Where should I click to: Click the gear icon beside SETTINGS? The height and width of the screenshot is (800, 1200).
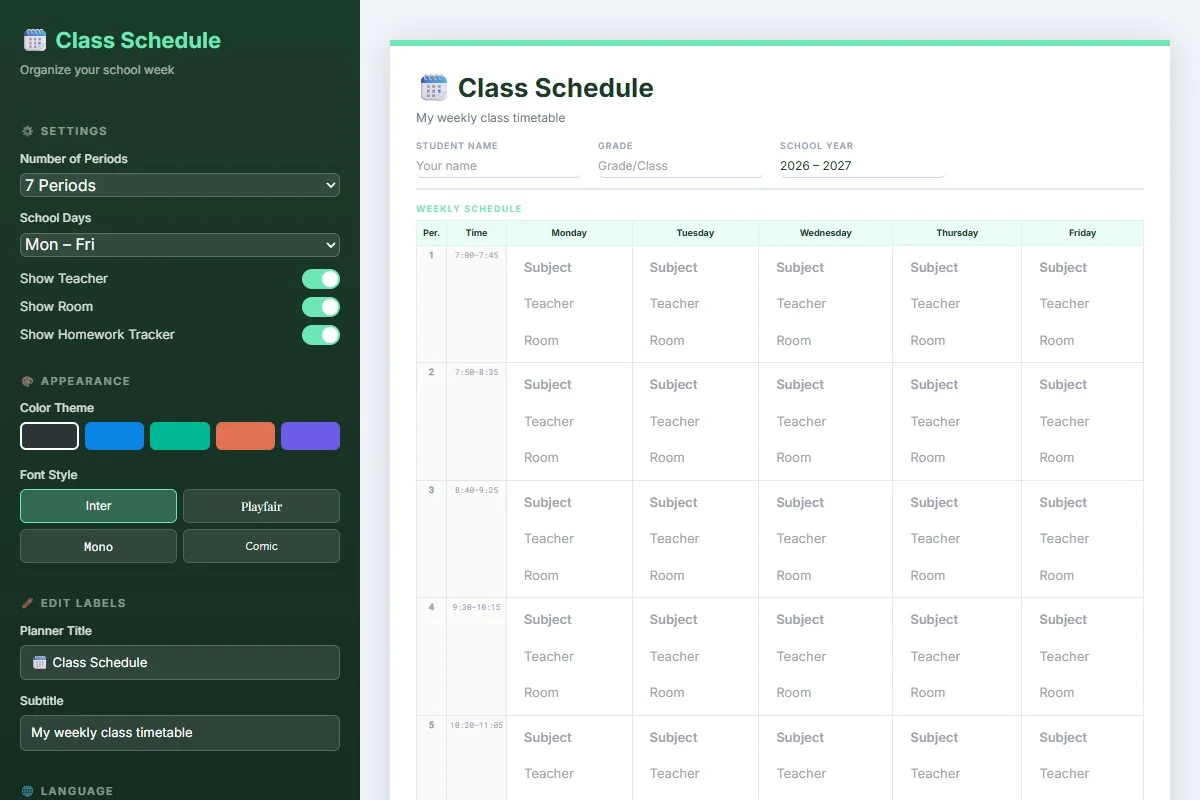point(27,131)
